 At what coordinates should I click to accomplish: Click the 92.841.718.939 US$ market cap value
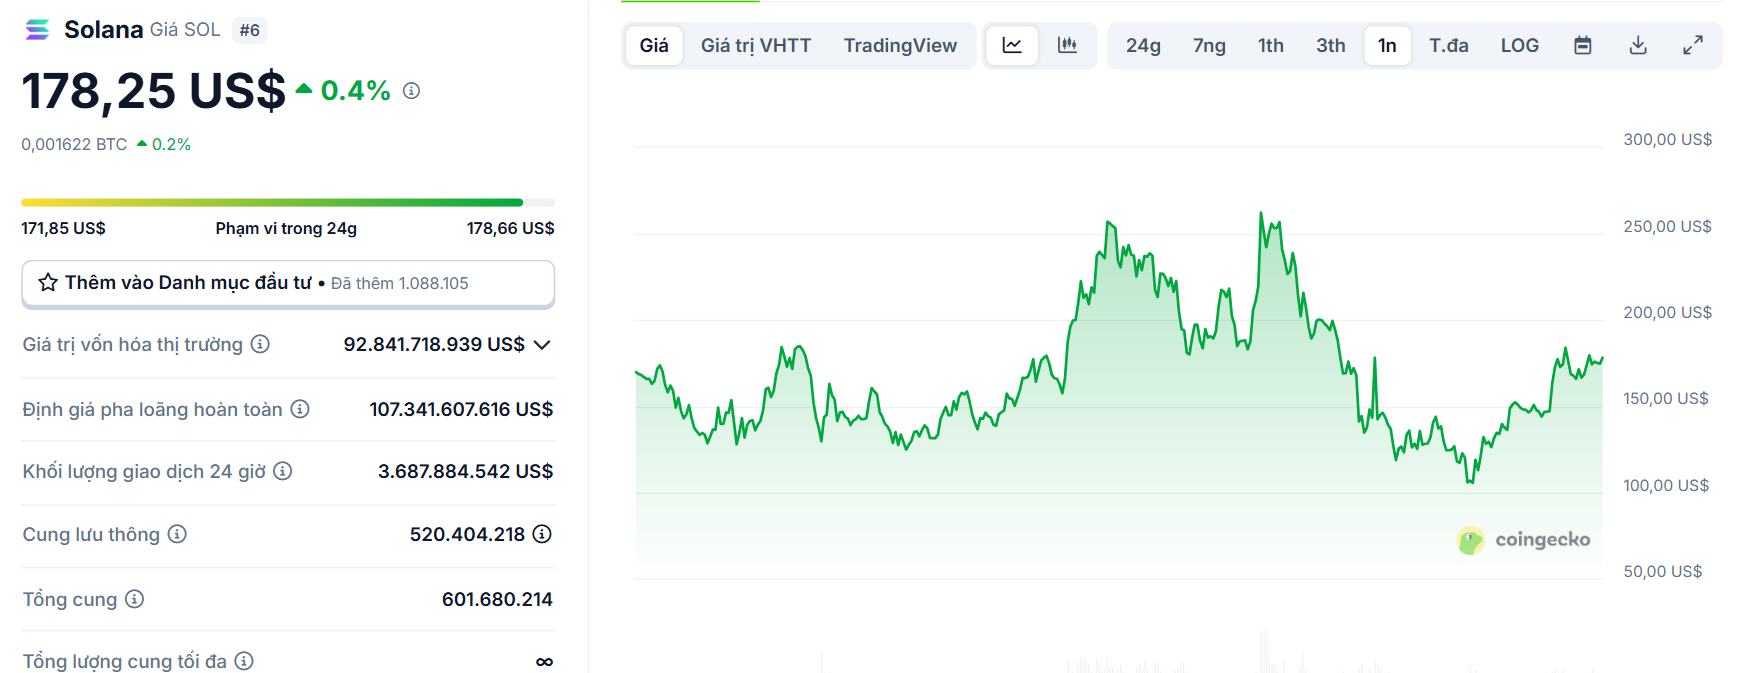click(434, 344)
